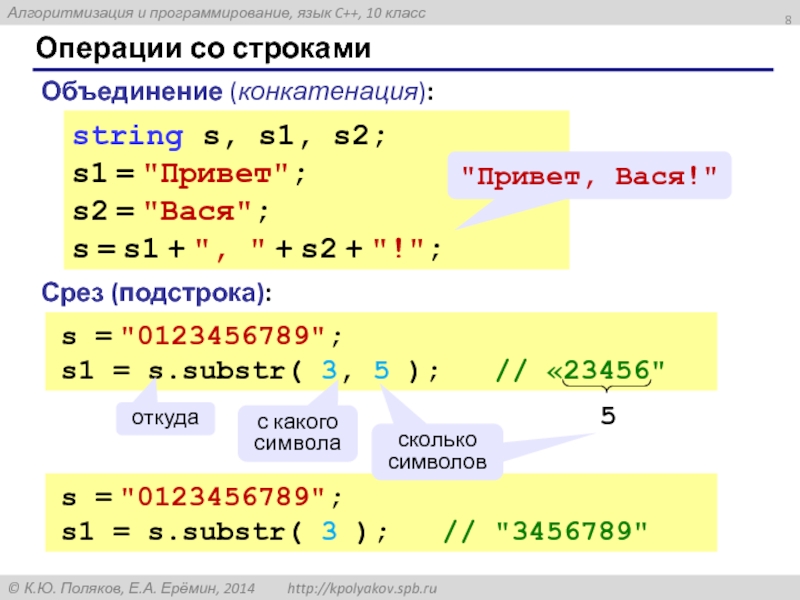Viewport: 800px width, 600px height.
Task: Open the link http://kpolyakov.spb.ru
Action: (x=362, y=588)
